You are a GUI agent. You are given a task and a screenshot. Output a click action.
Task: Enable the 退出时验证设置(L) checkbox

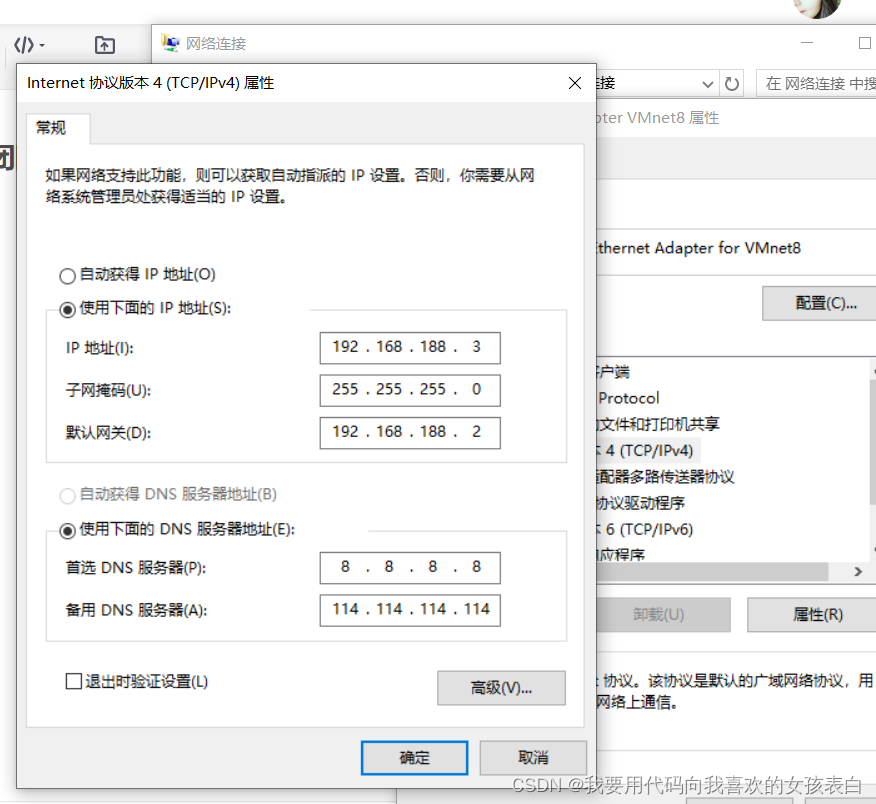click(x=73, y=681)
